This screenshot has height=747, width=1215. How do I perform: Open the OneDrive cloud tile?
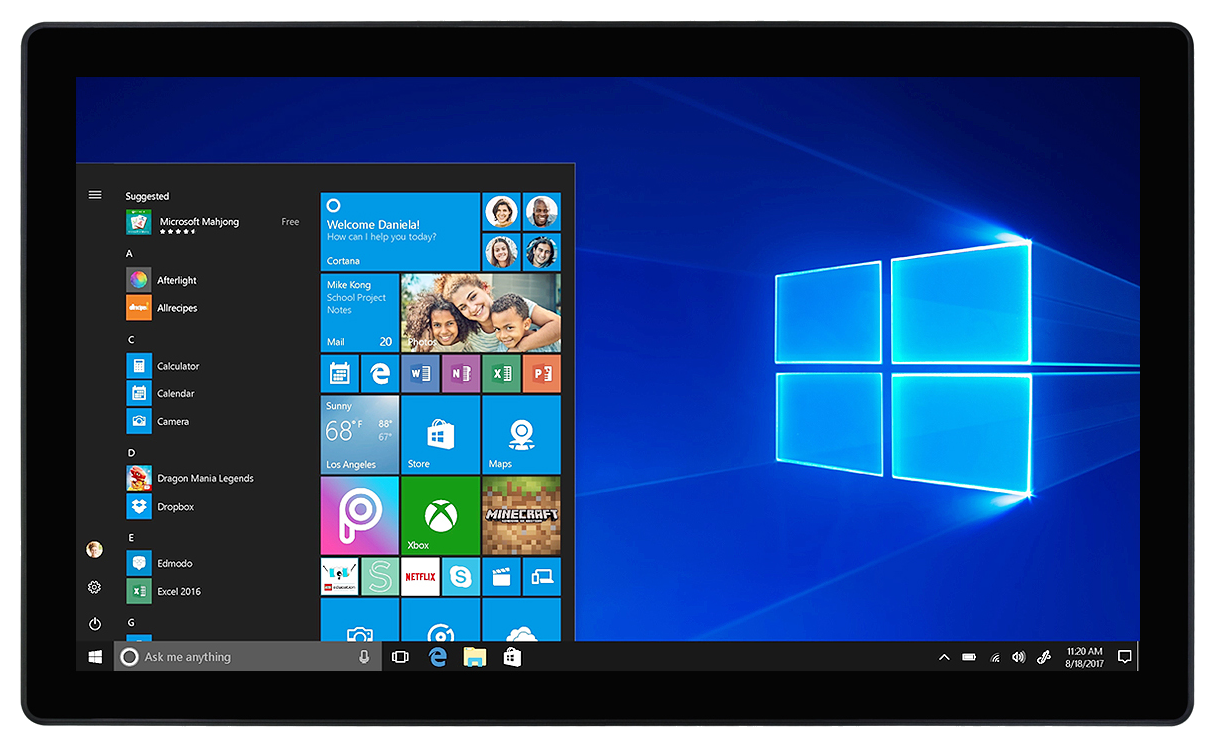click(x=522, y=620)
